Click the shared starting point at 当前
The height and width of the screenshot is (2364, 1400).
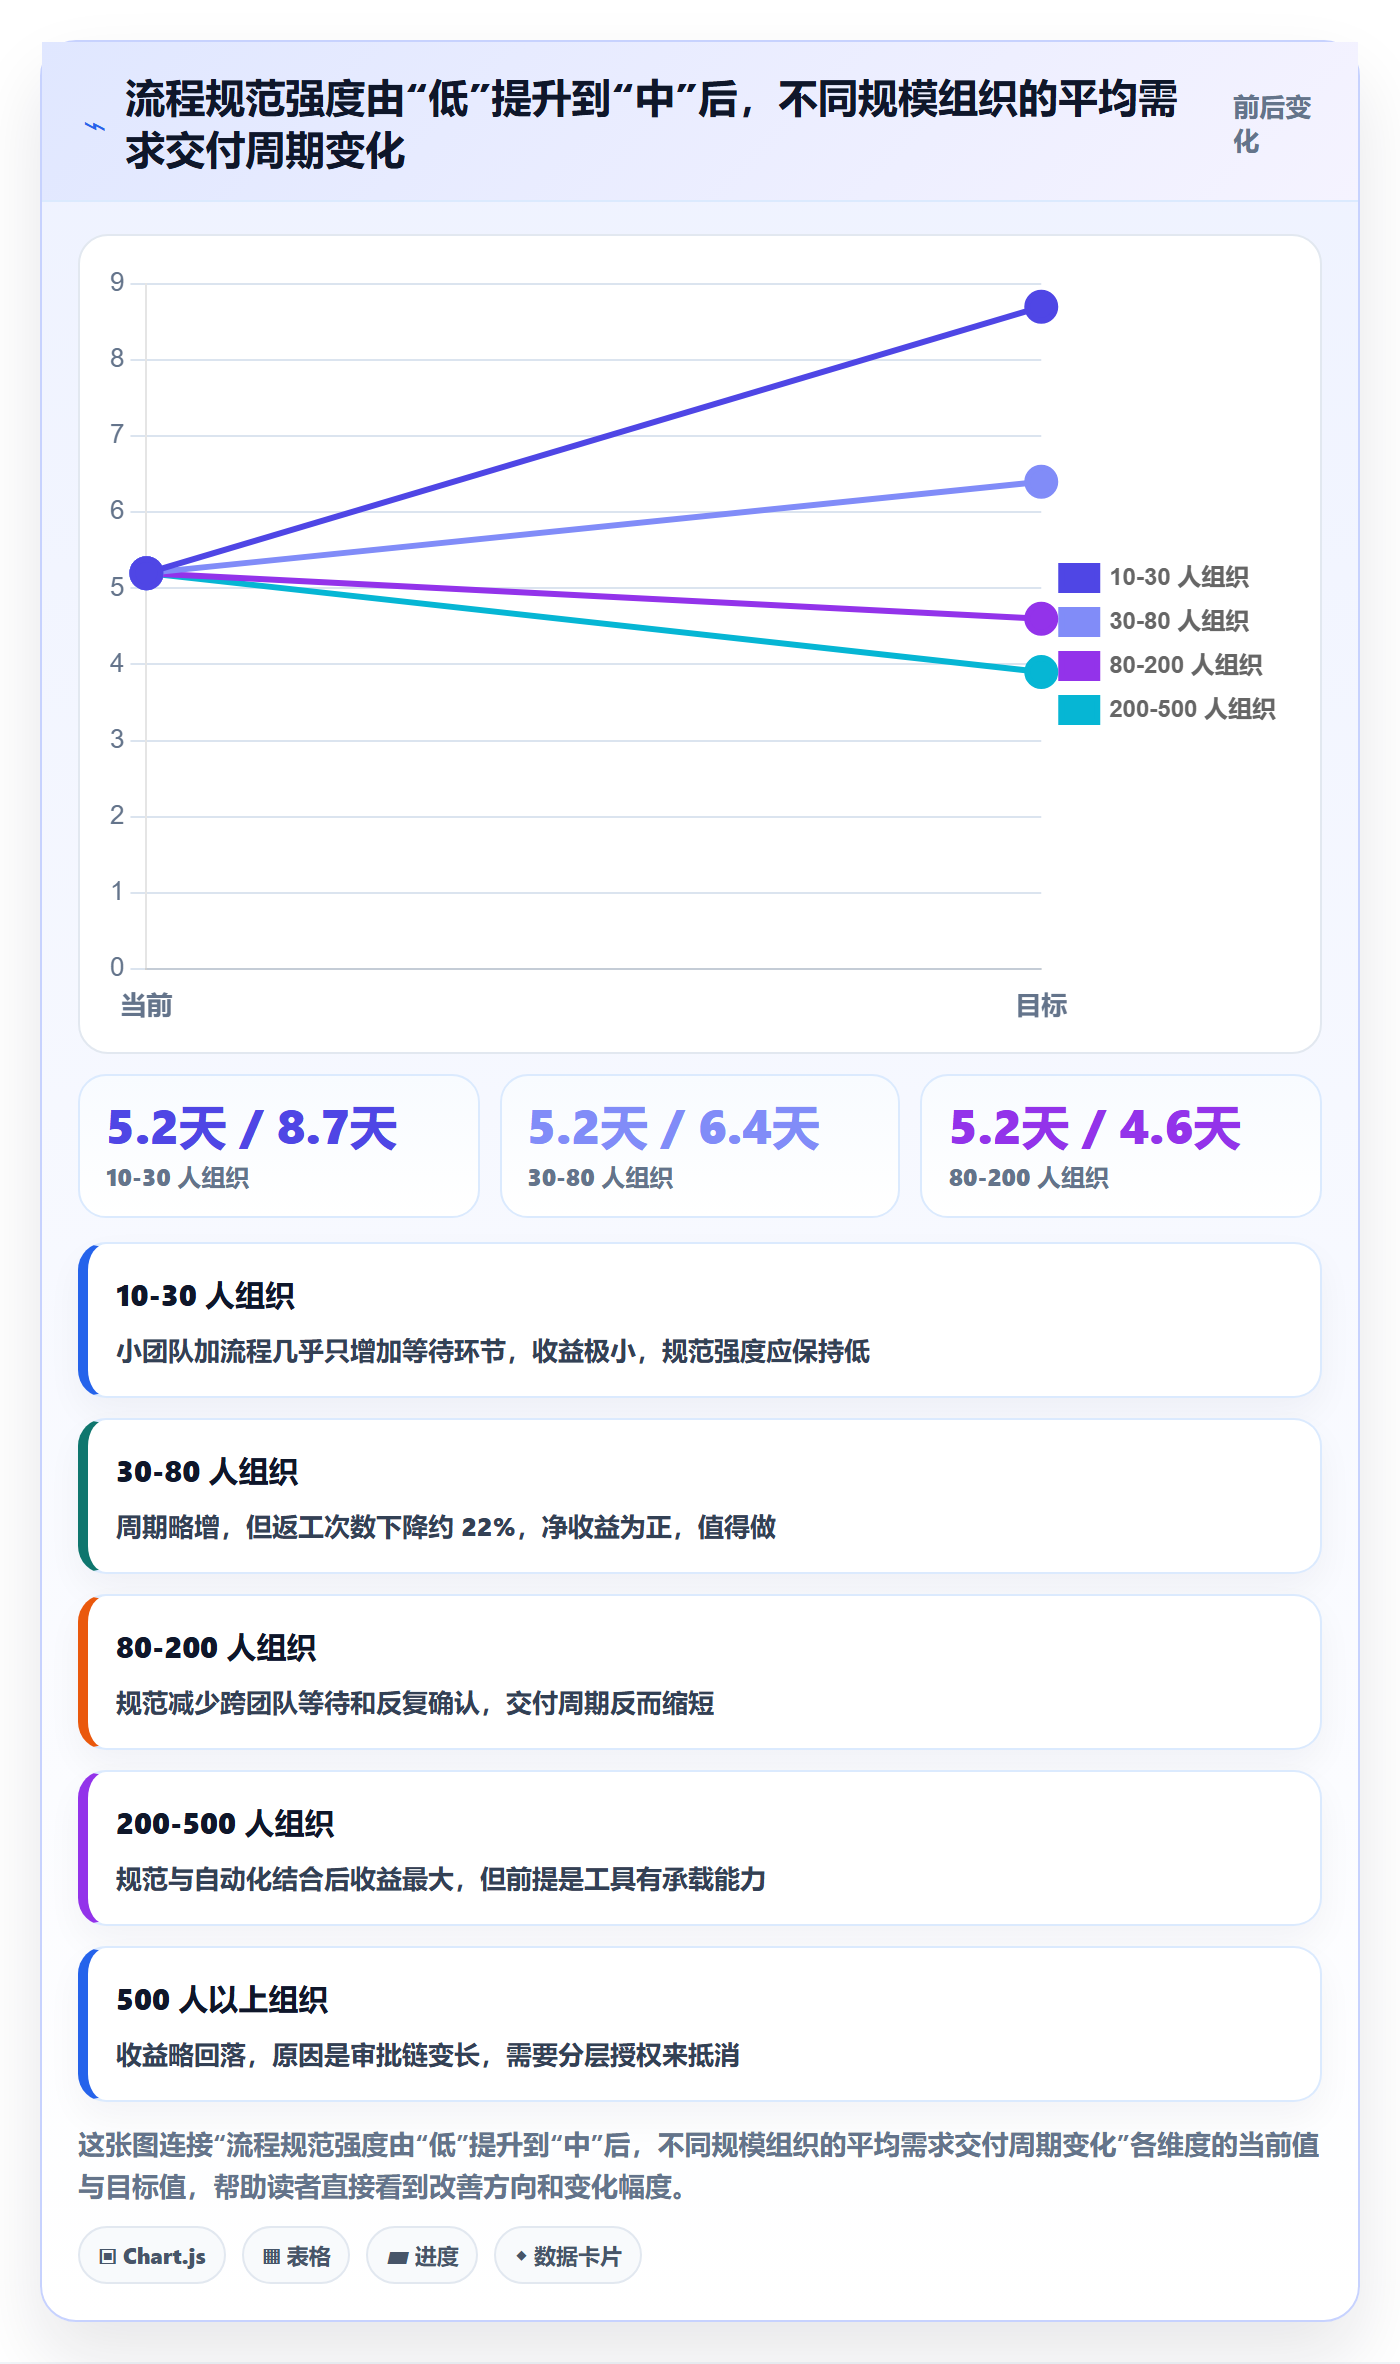[x=146, y=573]
